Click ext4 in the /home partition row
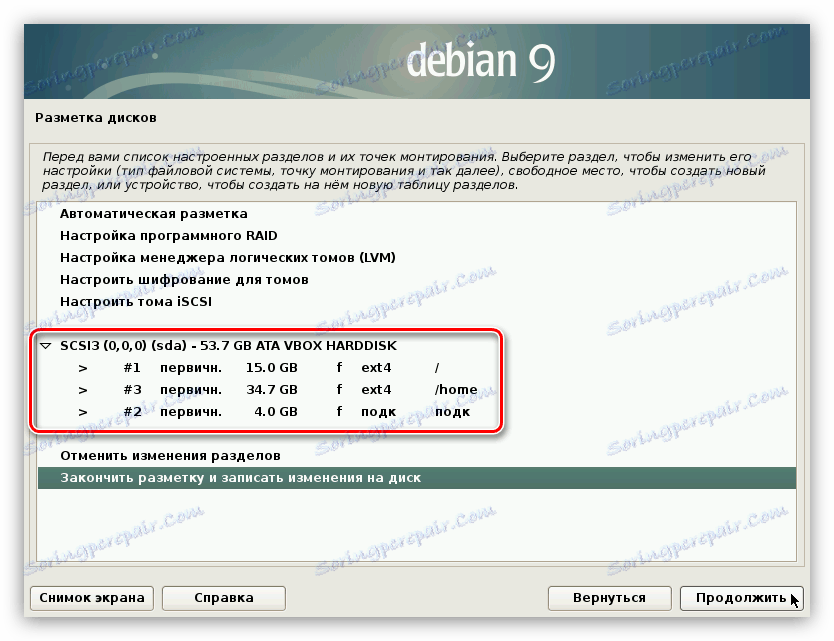 click(376, 389)
